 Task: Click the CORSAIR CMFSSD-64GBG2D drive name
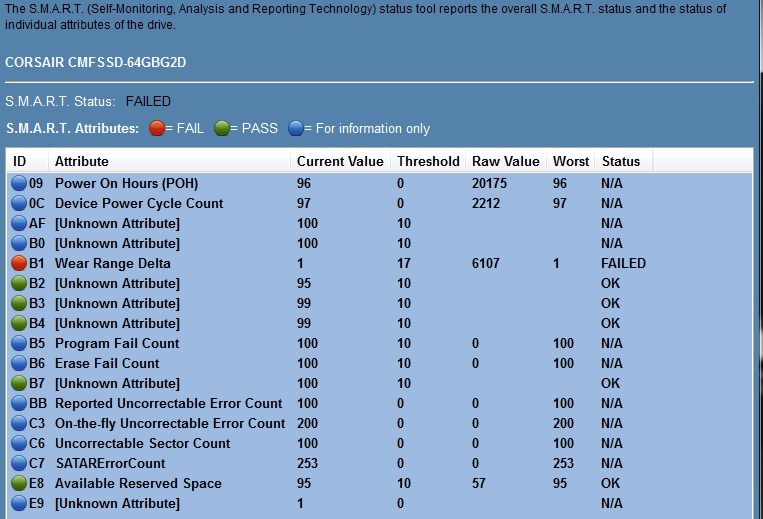point(95,62)
